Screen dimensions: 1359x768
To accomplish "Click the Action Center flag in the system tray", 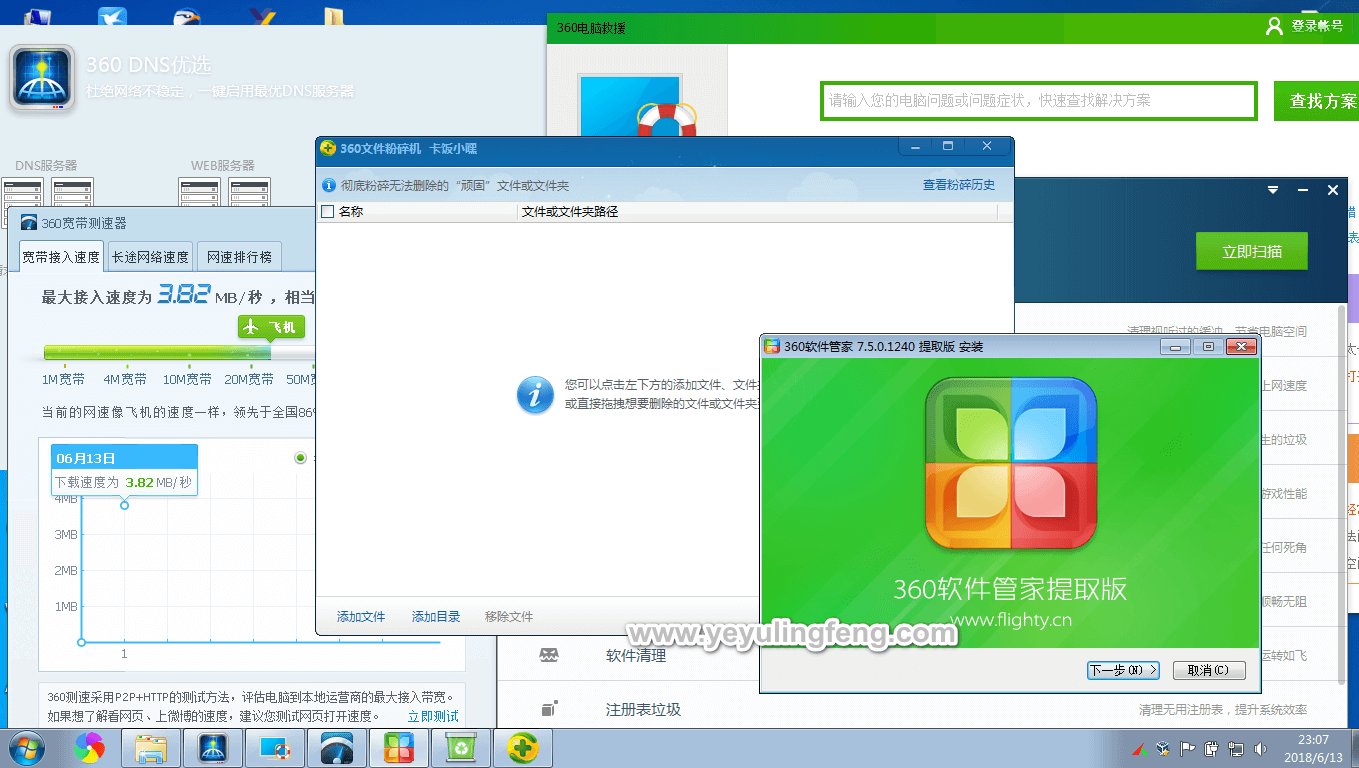I will [1188, 748].
